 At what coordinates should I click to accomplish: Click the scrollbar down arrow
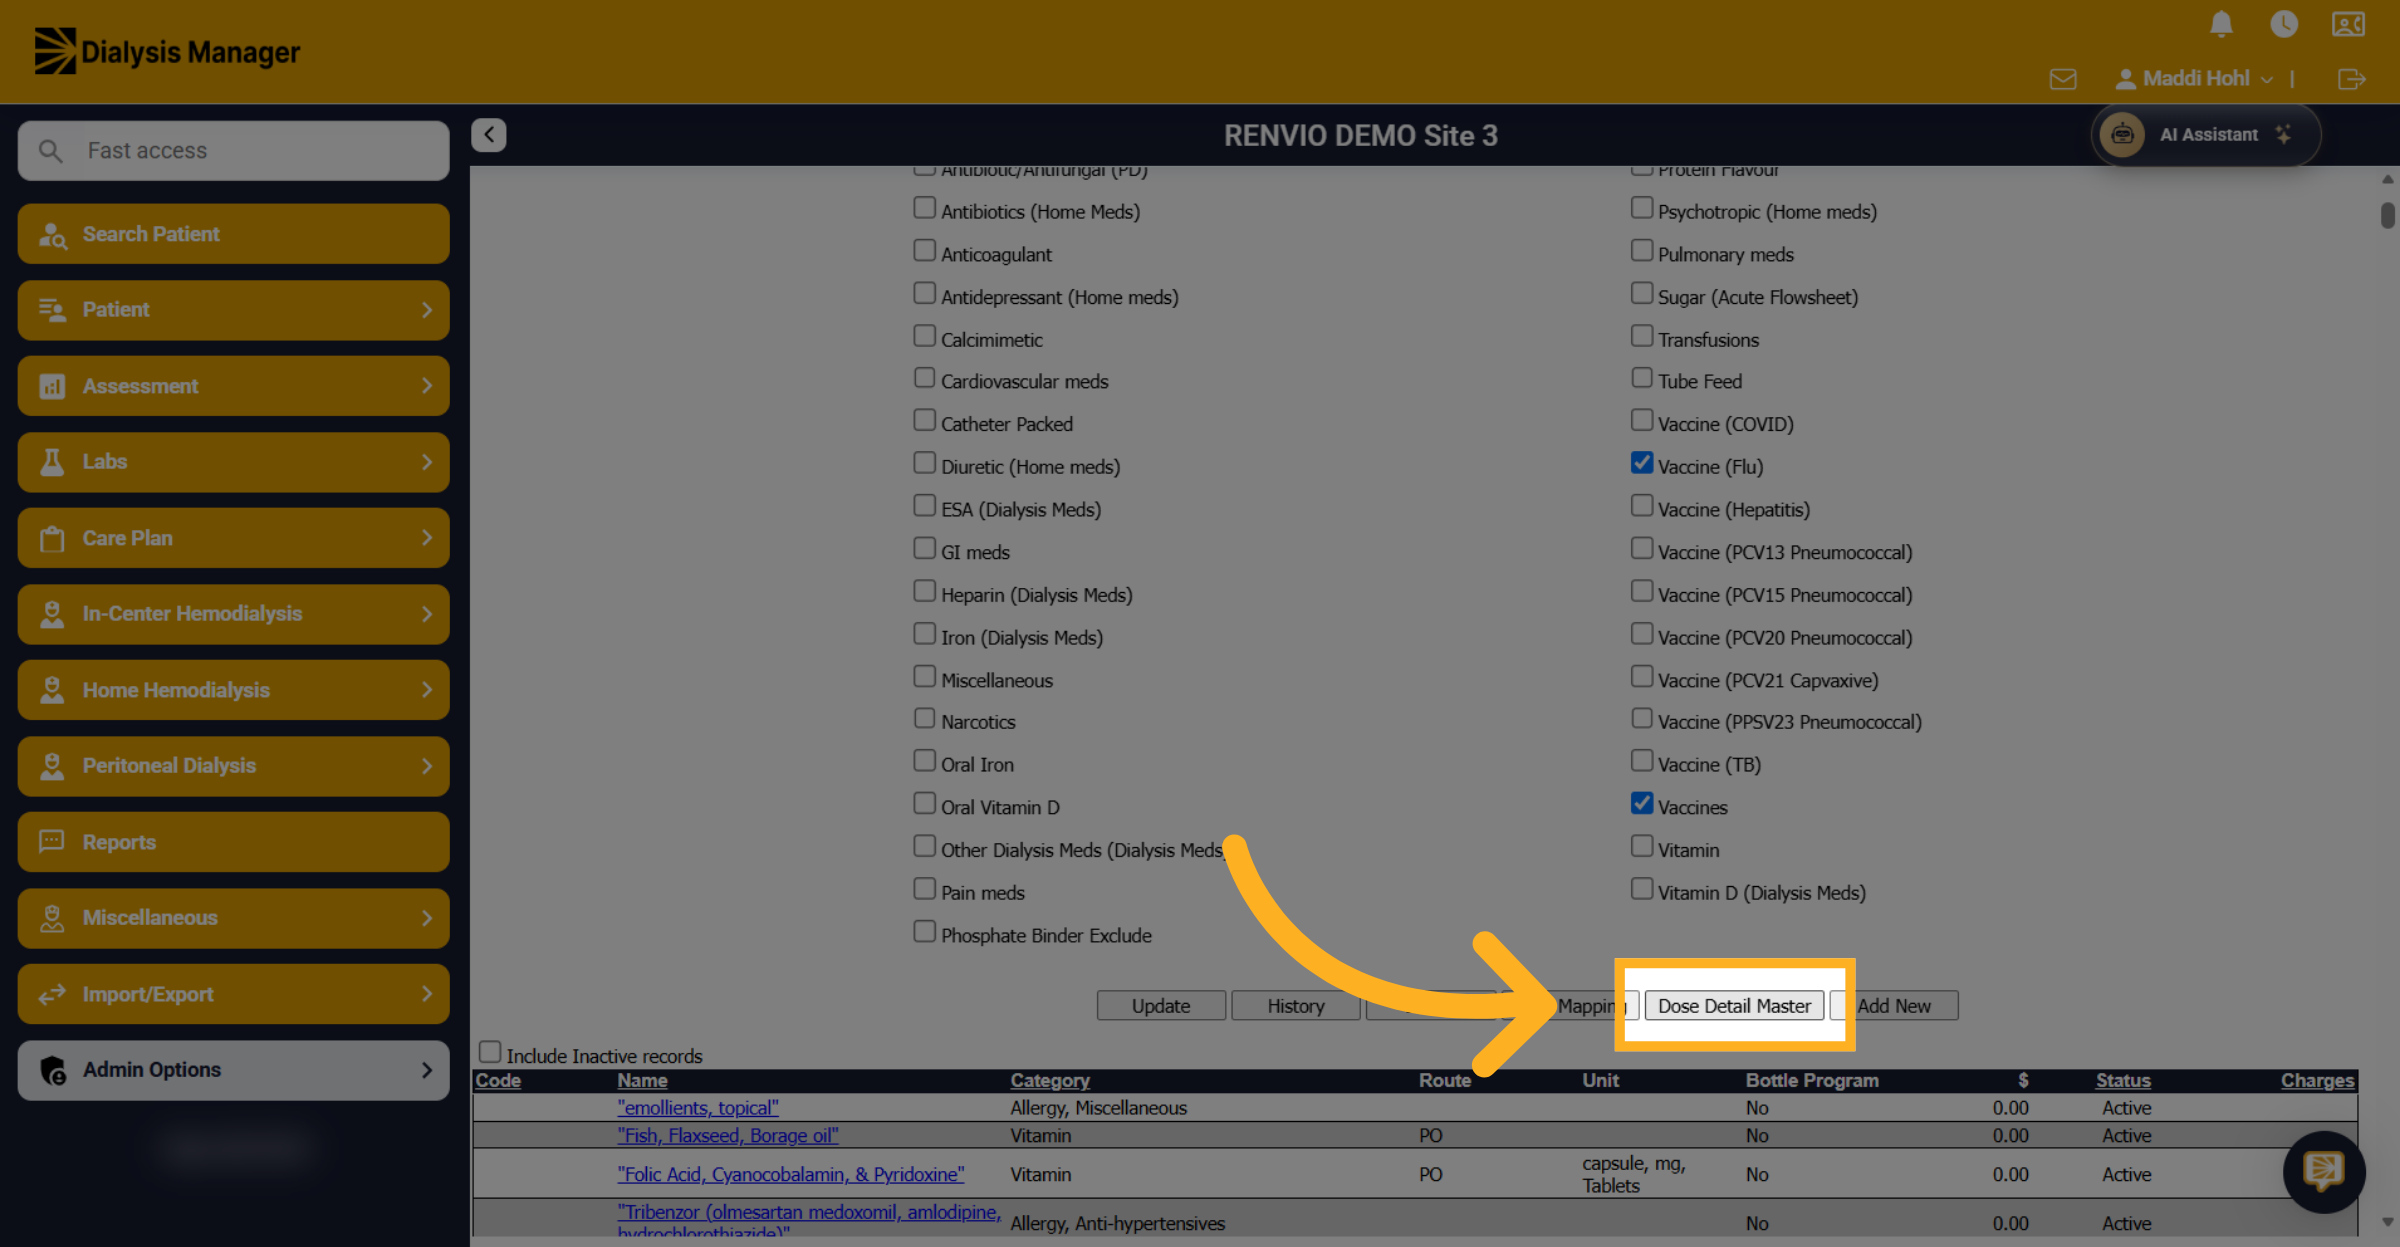tap(2388, 1222)
